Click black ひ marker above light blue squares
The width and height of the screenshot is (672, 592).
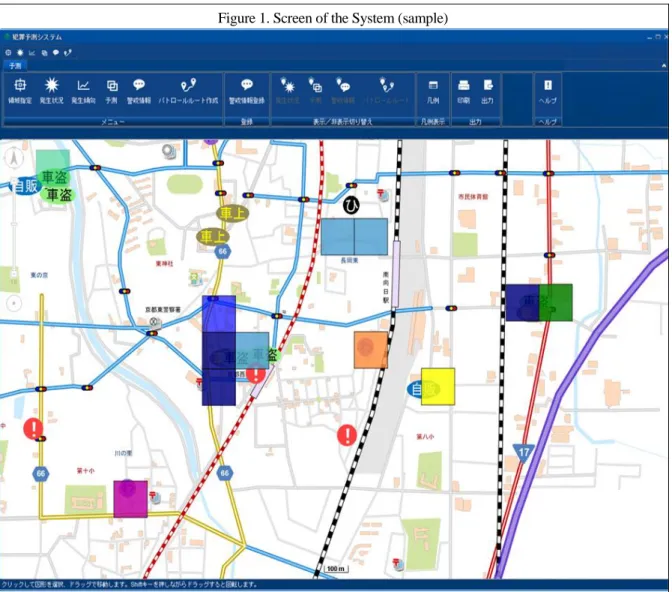pos(351,206)
